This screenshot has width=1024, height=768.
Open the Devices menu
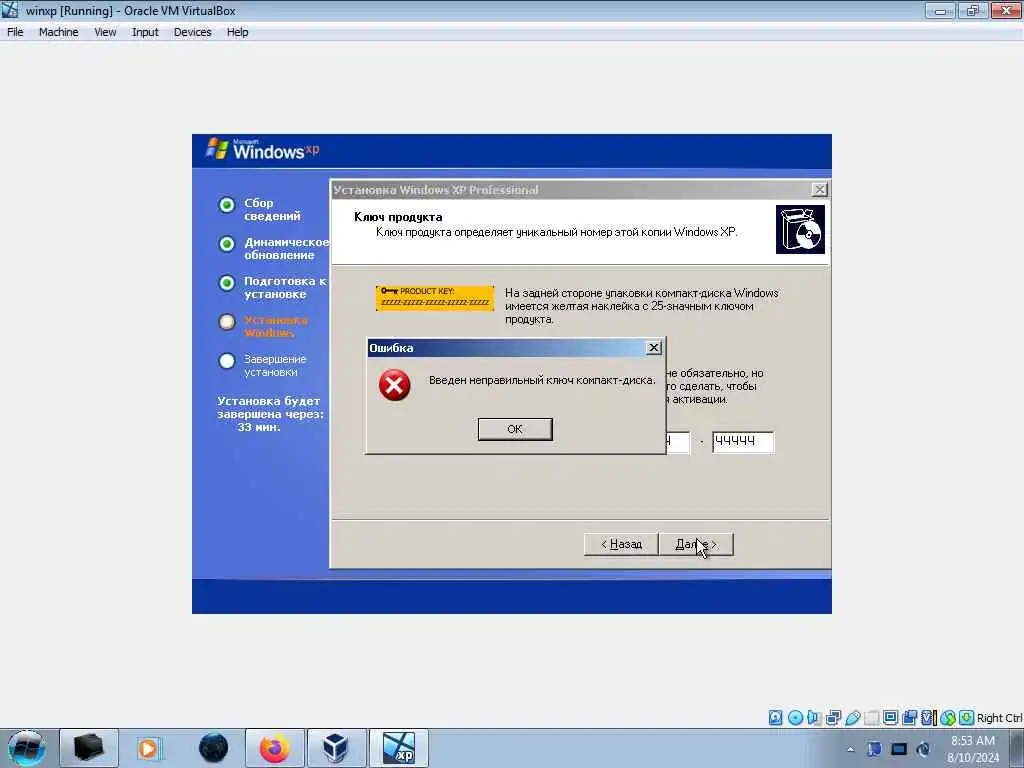(x=192, y=32)
